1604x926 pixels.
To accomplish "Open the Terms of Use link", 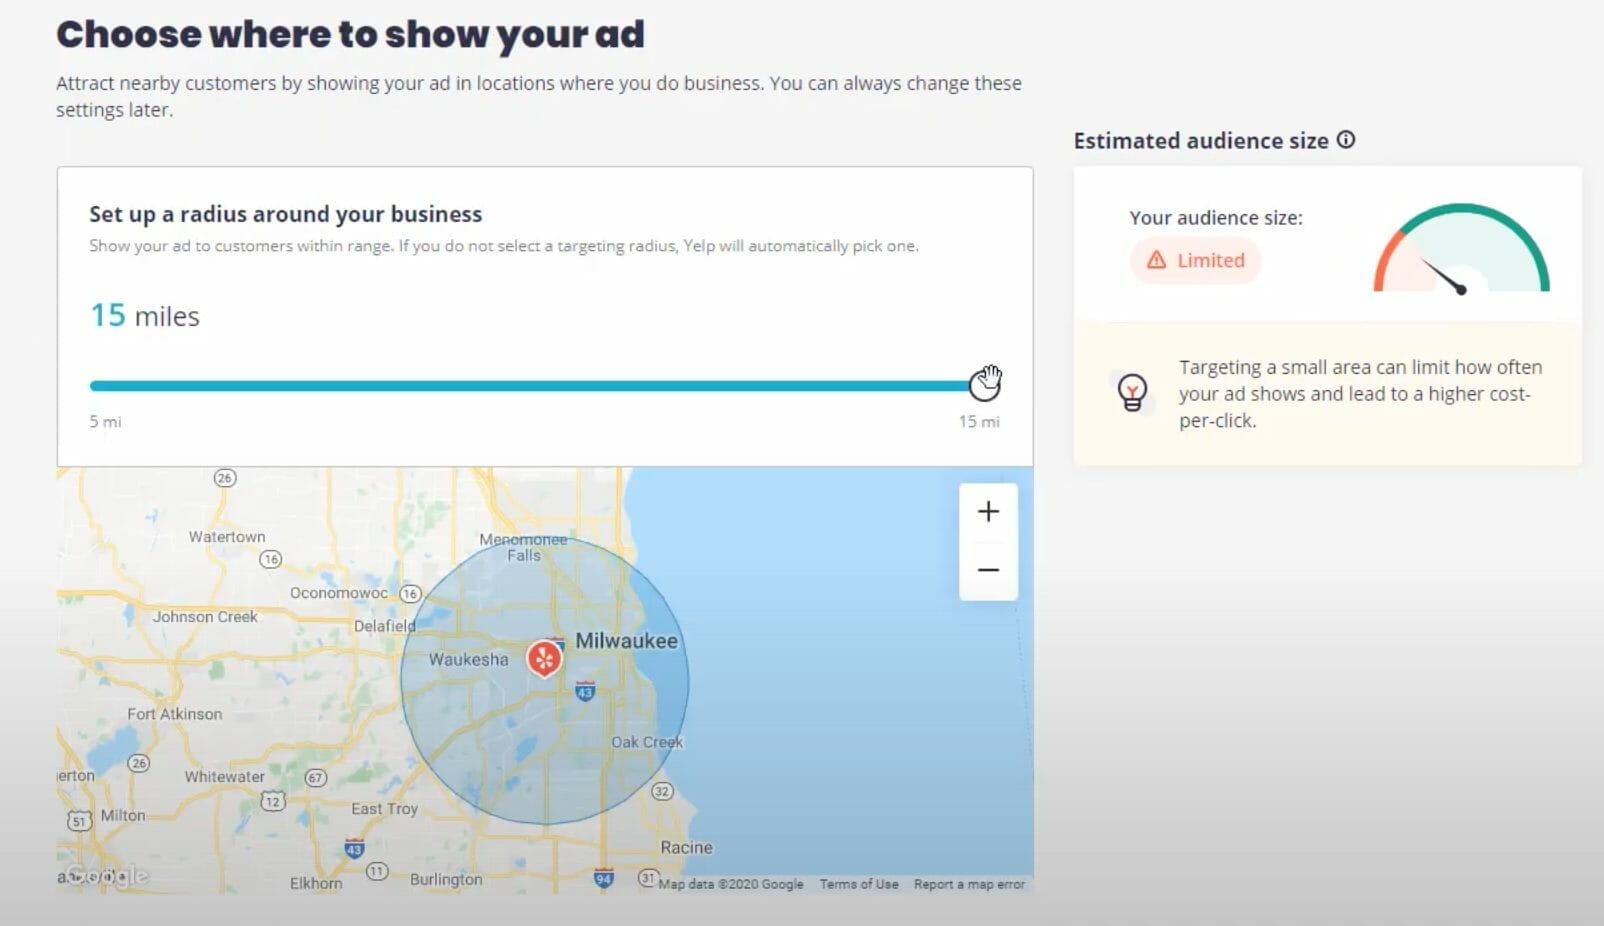I will (858, 884).
